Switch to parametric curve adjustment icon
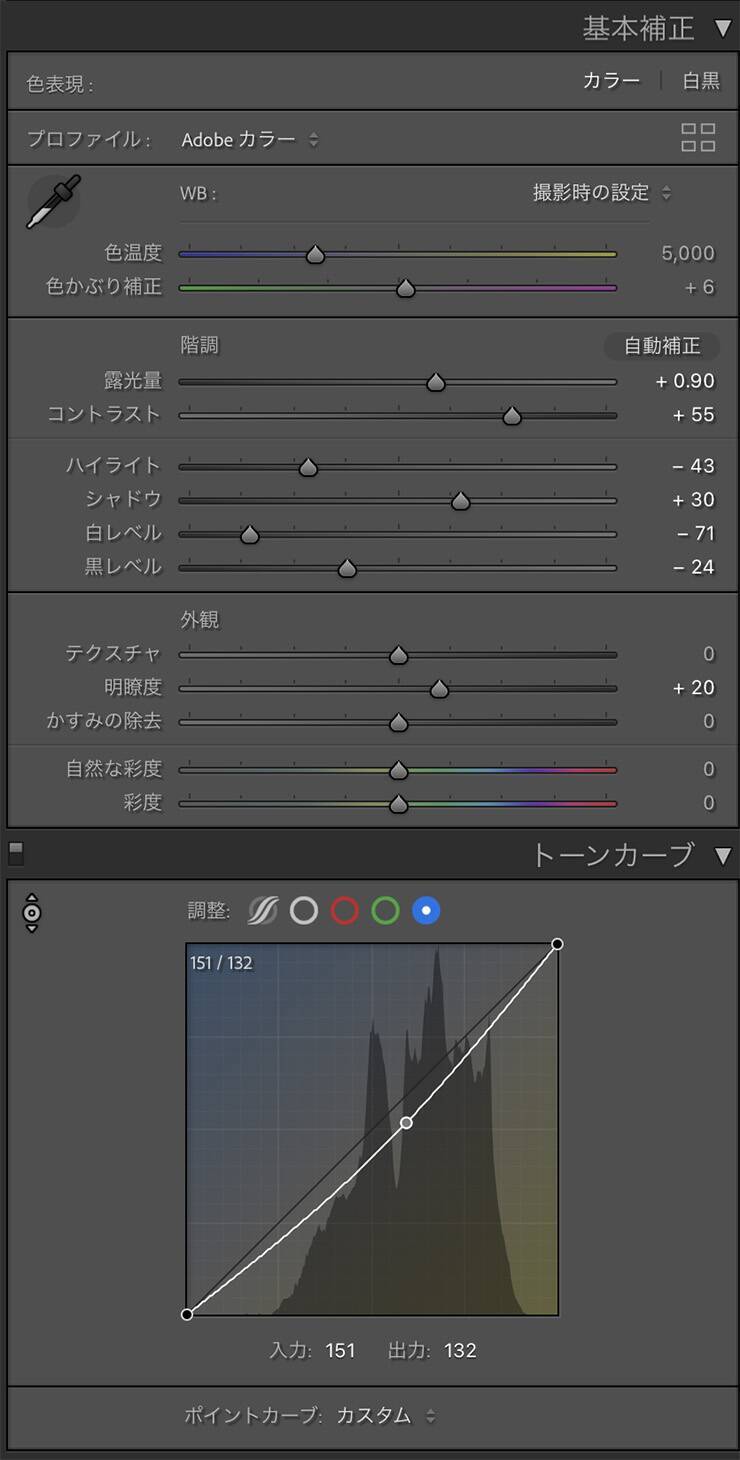This screenshot has height=1460, width=740. point(263,910)
